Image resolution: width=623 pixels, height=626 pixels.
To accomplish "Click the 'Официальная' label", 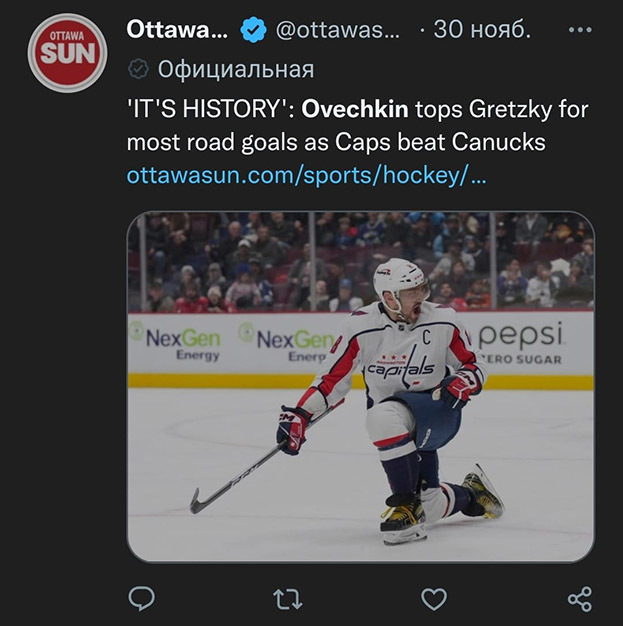I will (x=236, y=69).
